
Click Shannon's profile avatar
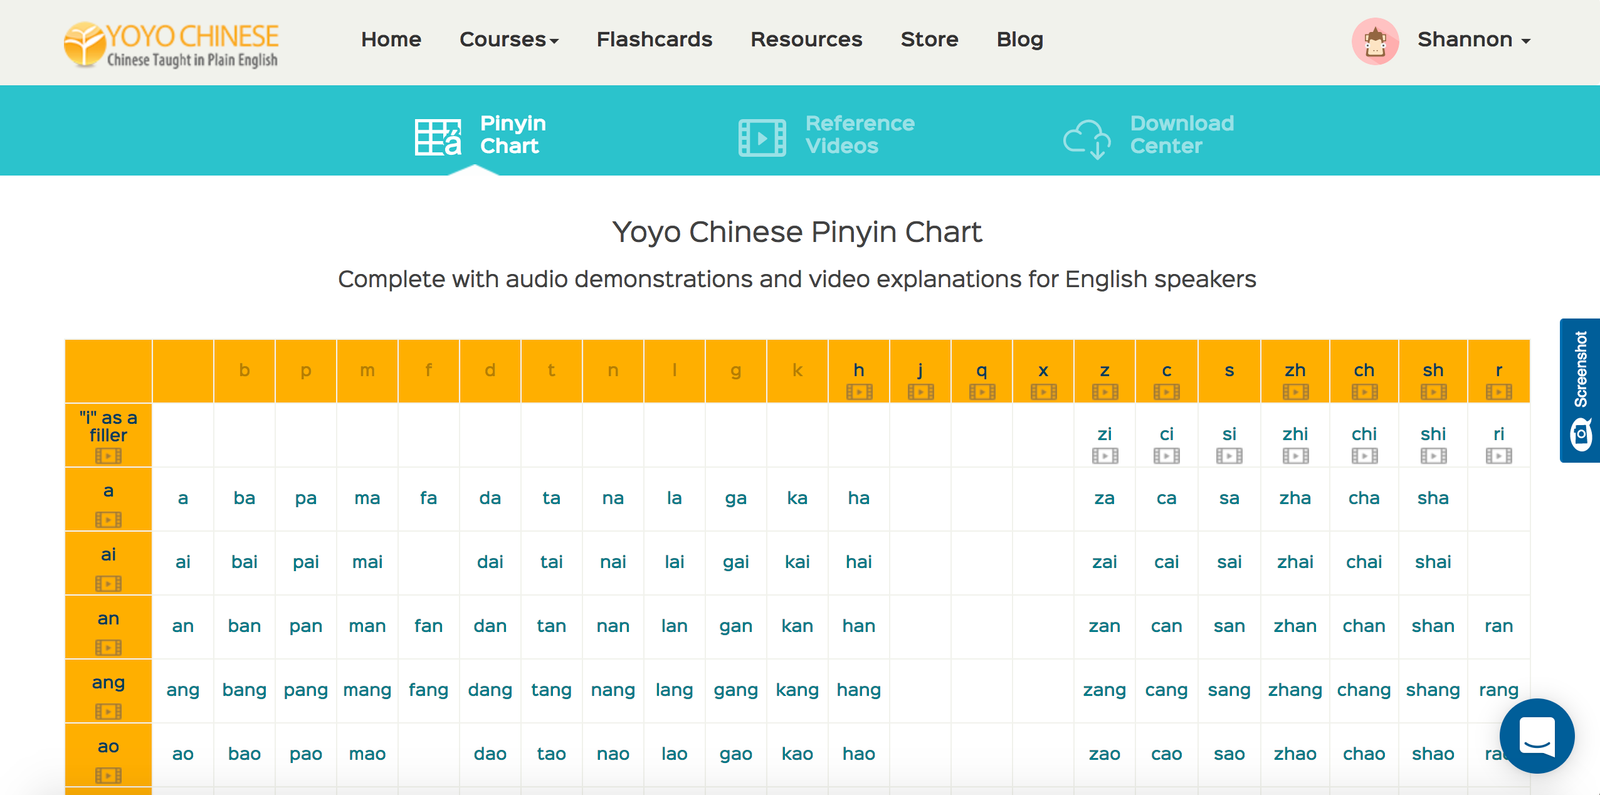click(1375, 41)
